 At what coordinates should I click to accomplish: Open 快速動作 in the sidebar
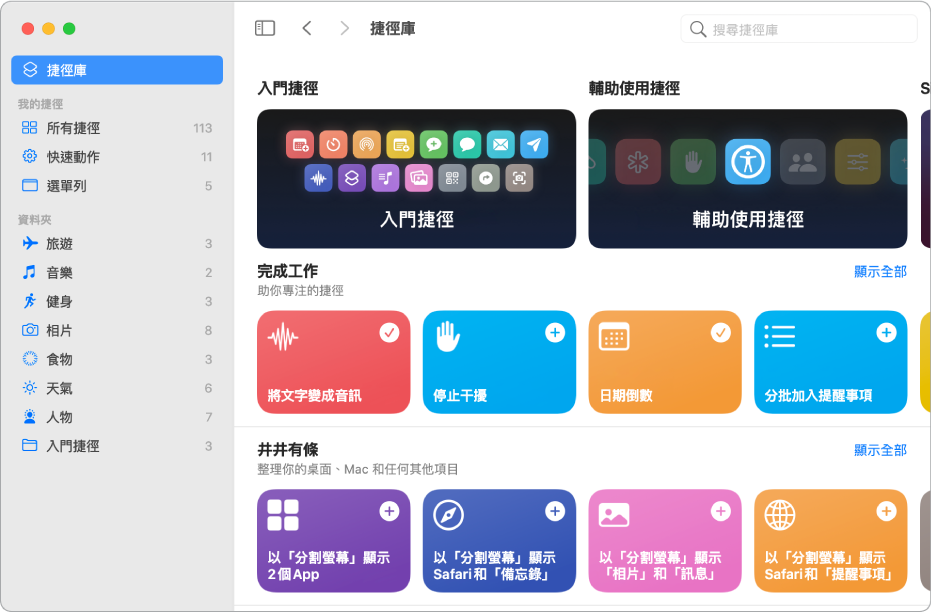tap(117, 157)
